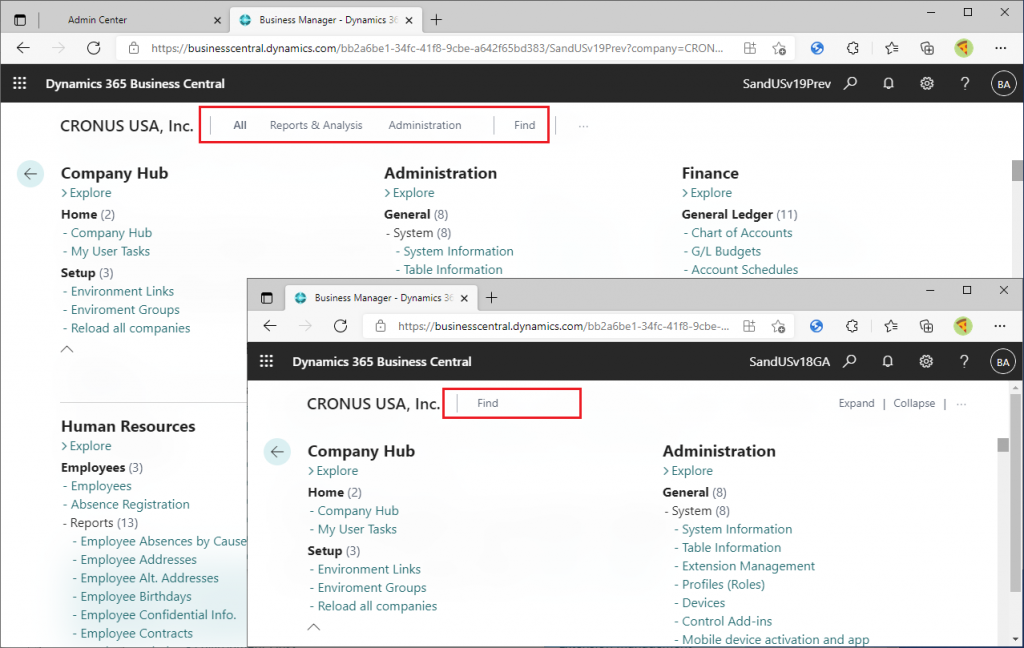The image size is (1024, 648).
Task: Click the round back arrow beside Company Hub in the SandUSv18GA window
Action: click(277, 451)
